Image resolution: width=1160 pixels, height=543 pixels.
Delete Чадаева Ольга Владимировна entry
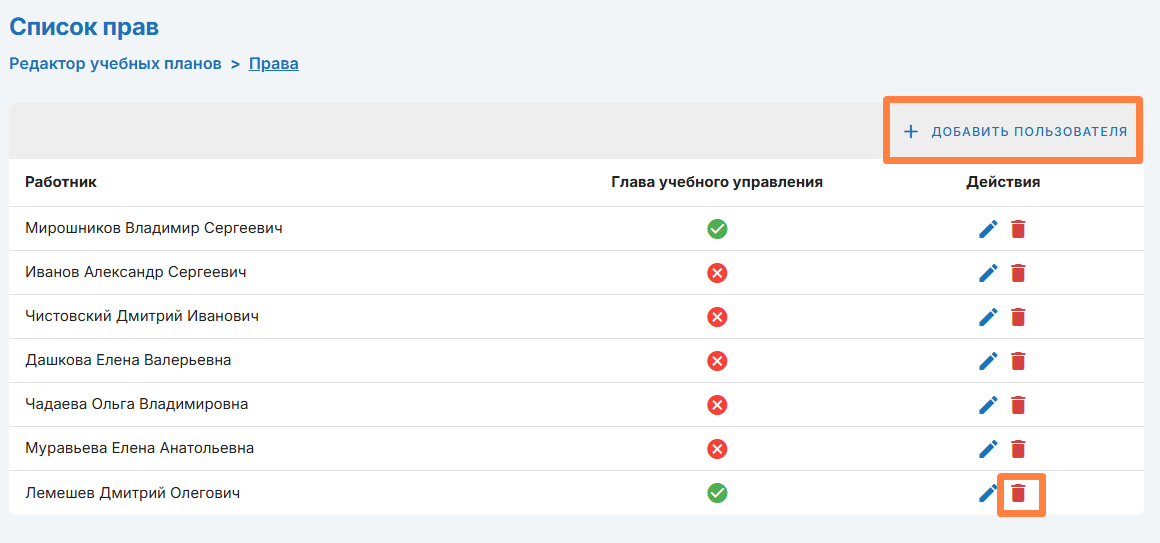click(1018, 405)
